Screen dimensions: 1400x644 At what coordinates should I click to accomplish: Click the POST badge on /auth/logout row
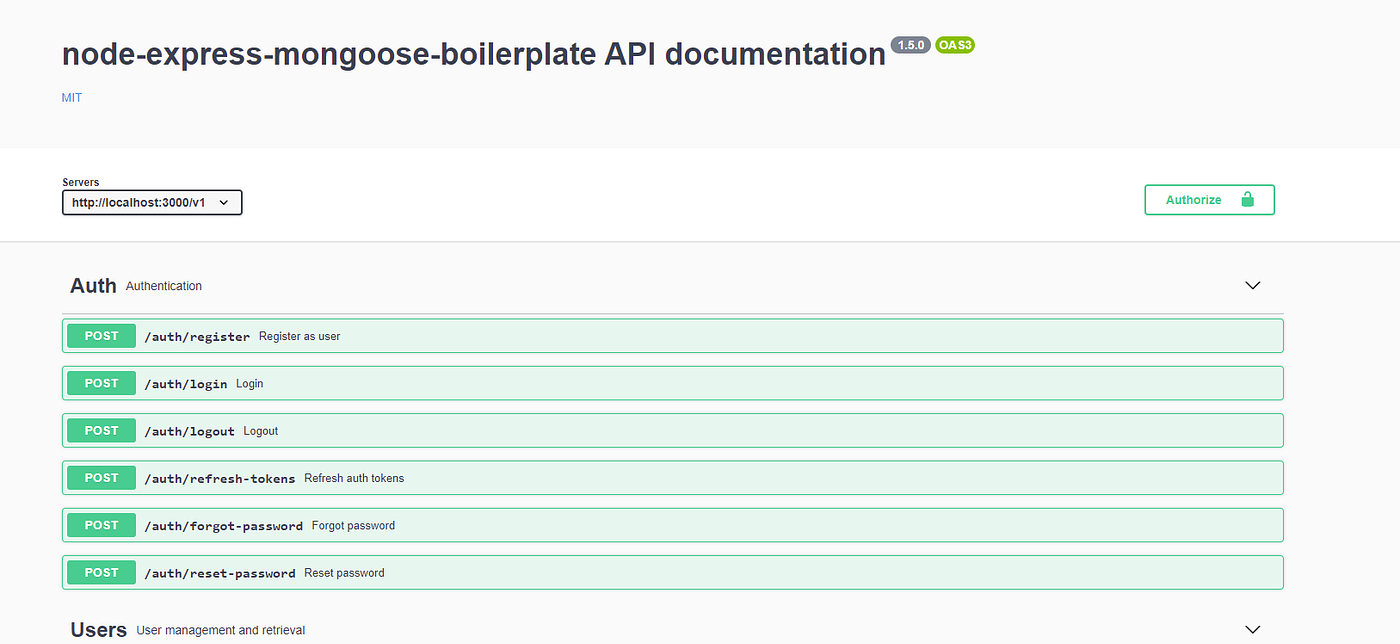(x=100, y=430)
